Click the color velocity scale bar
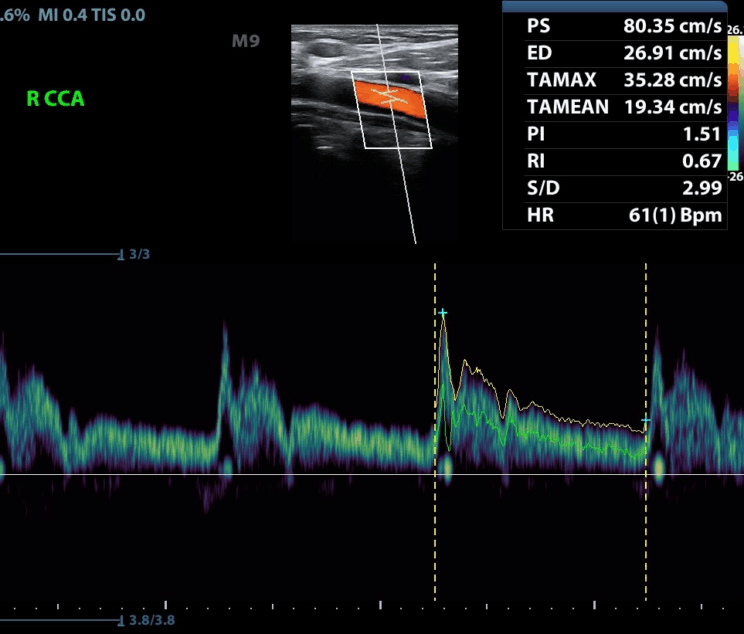This screenshot has height=634, width=744. [x=734, y=103]
